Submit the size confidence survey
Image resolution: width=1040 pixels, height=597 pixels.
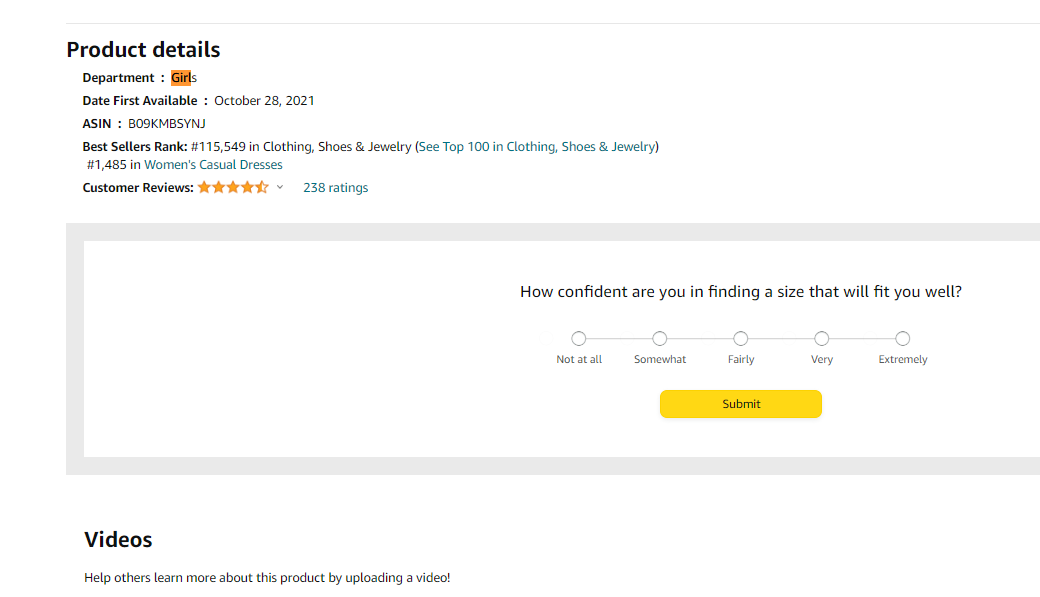click(741, 404)
